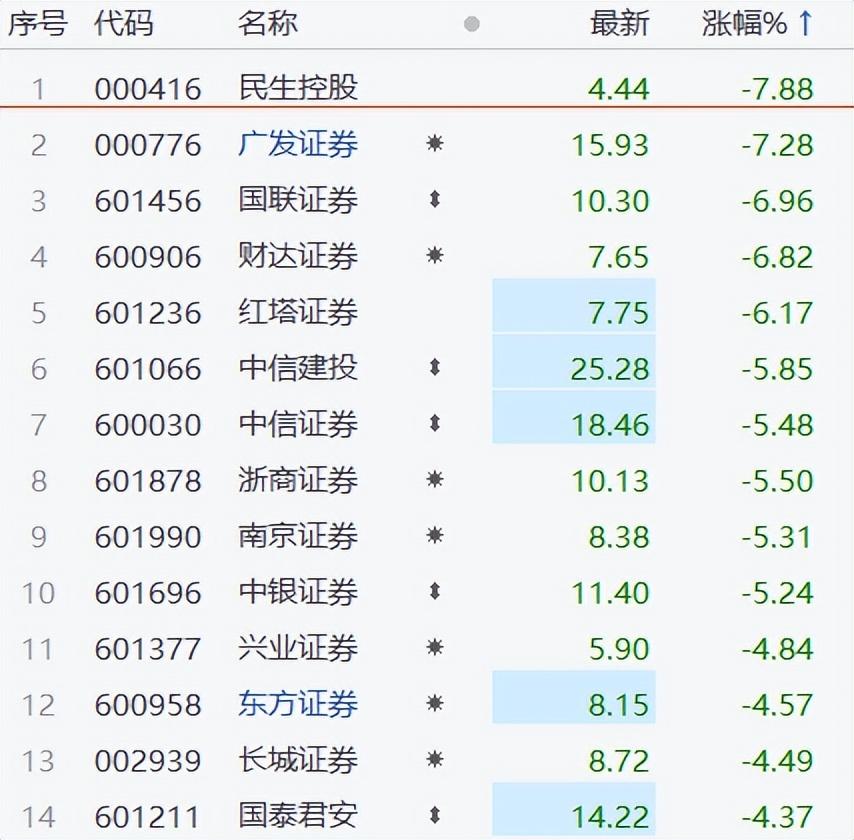854x840 pixels.
Task: Click stock code 600958
Action: pos(148,705)
